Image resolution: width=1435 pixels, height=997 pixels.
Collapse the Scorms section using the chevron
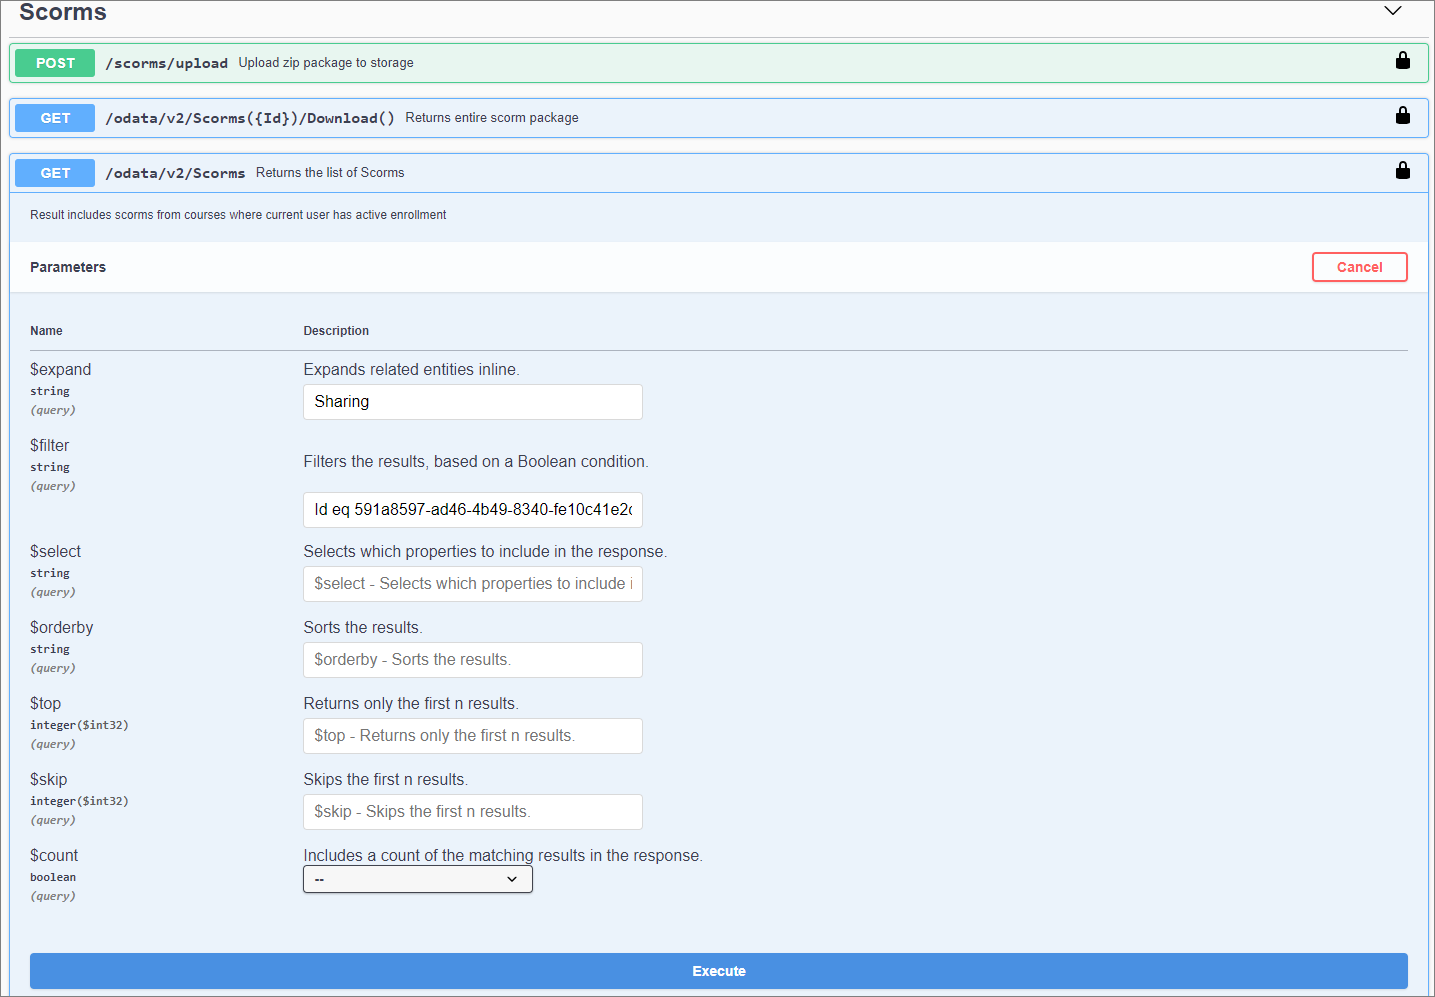tap(1392, 11)
